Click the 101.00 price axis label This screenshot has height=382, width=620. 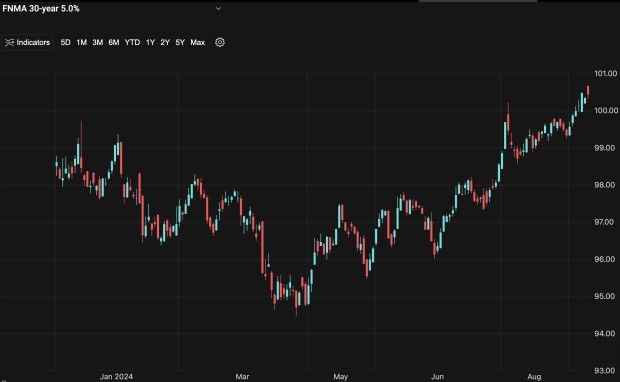point(605,74)
